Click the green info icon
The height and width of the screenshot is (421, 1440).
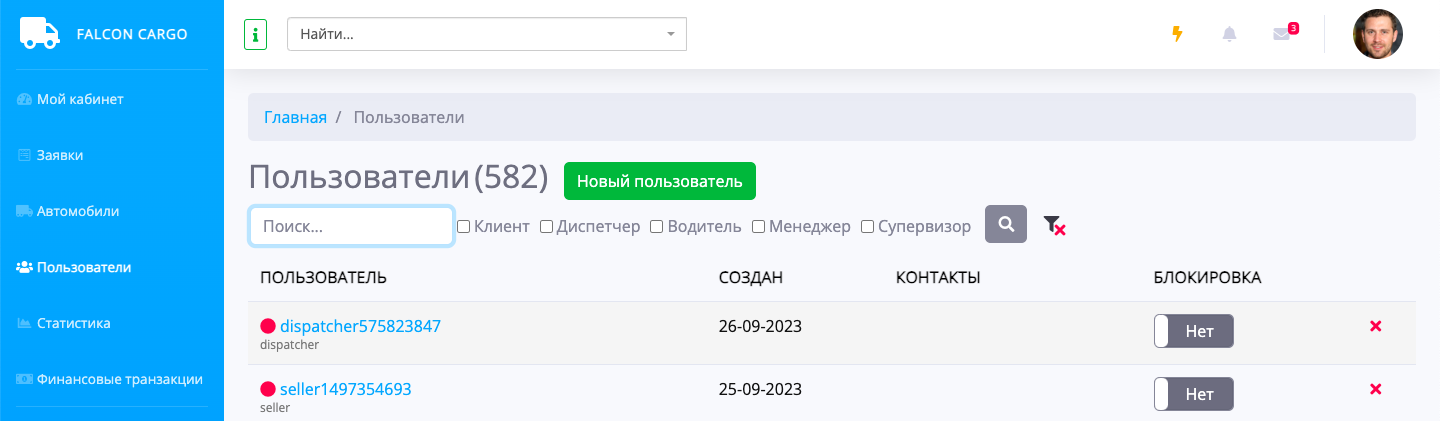coord(255,35)
